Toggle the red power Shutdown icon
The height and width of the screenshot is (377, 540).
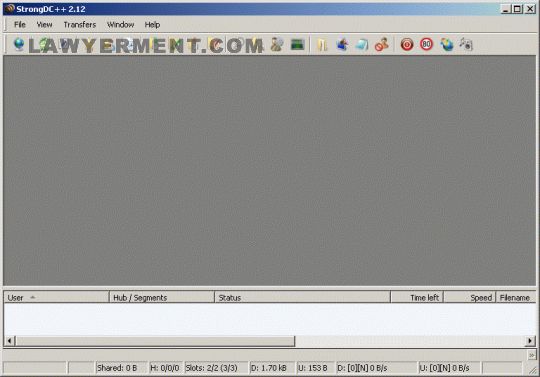click(x=407, y=44)
